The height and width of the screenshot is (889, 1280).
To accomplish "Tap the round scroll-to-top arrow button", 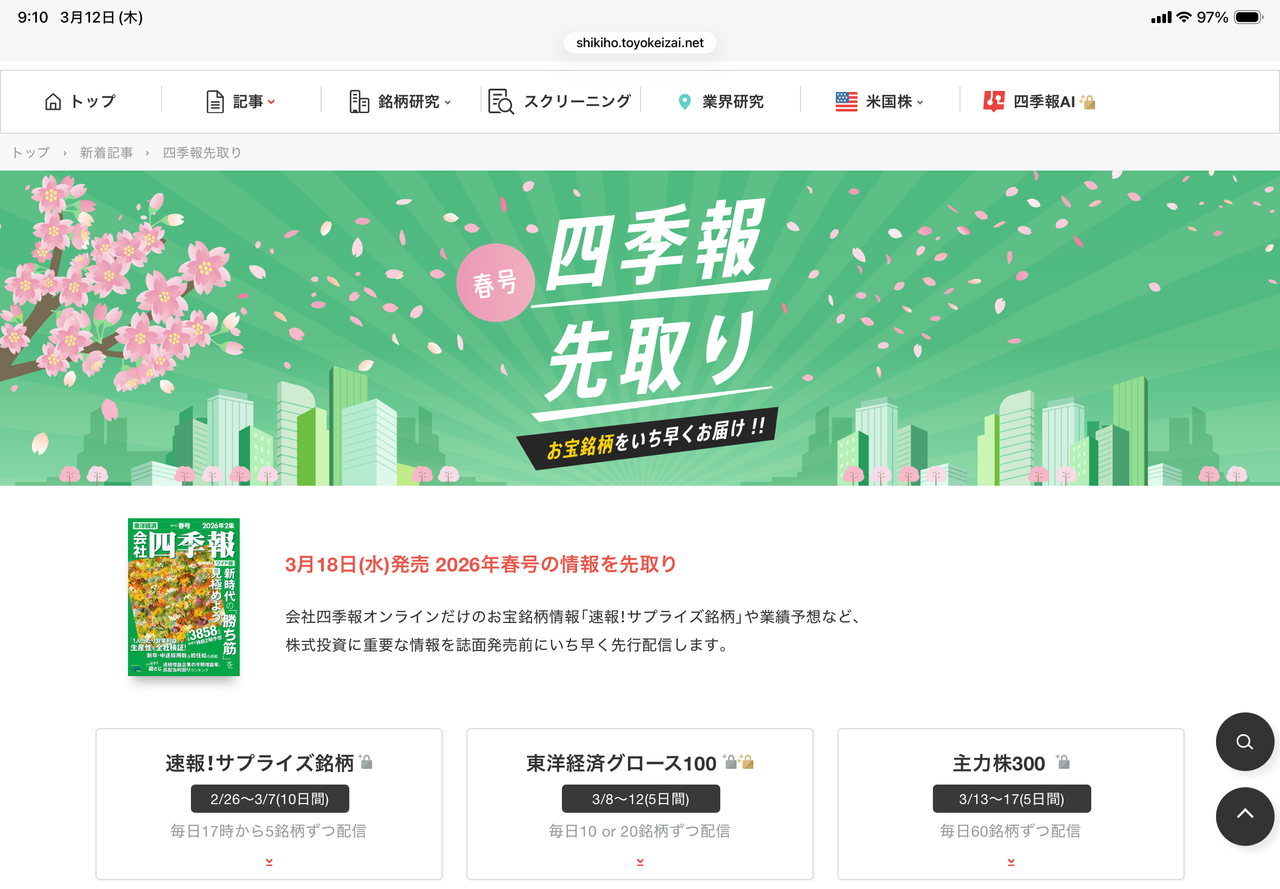I will point(1245,816).
